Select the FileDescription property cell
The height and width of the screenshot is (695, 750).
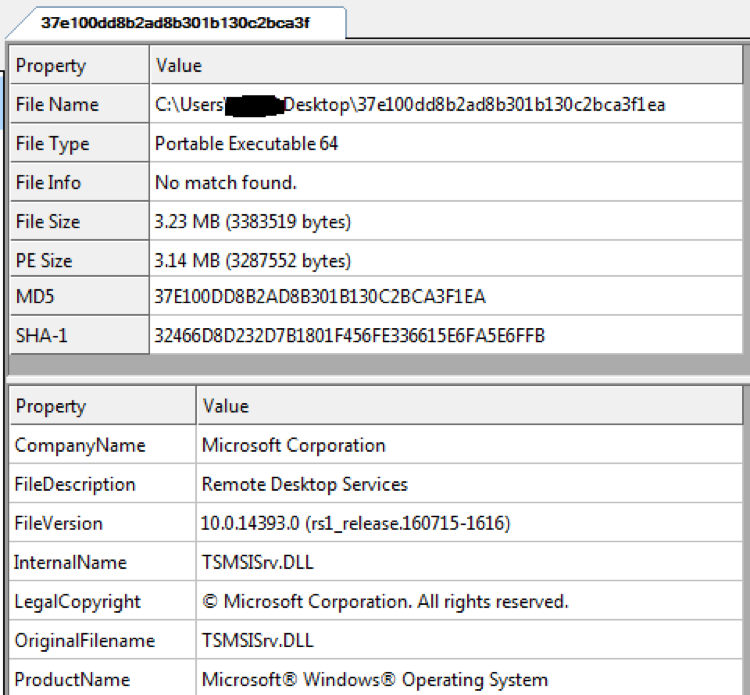tap(102, 484)
